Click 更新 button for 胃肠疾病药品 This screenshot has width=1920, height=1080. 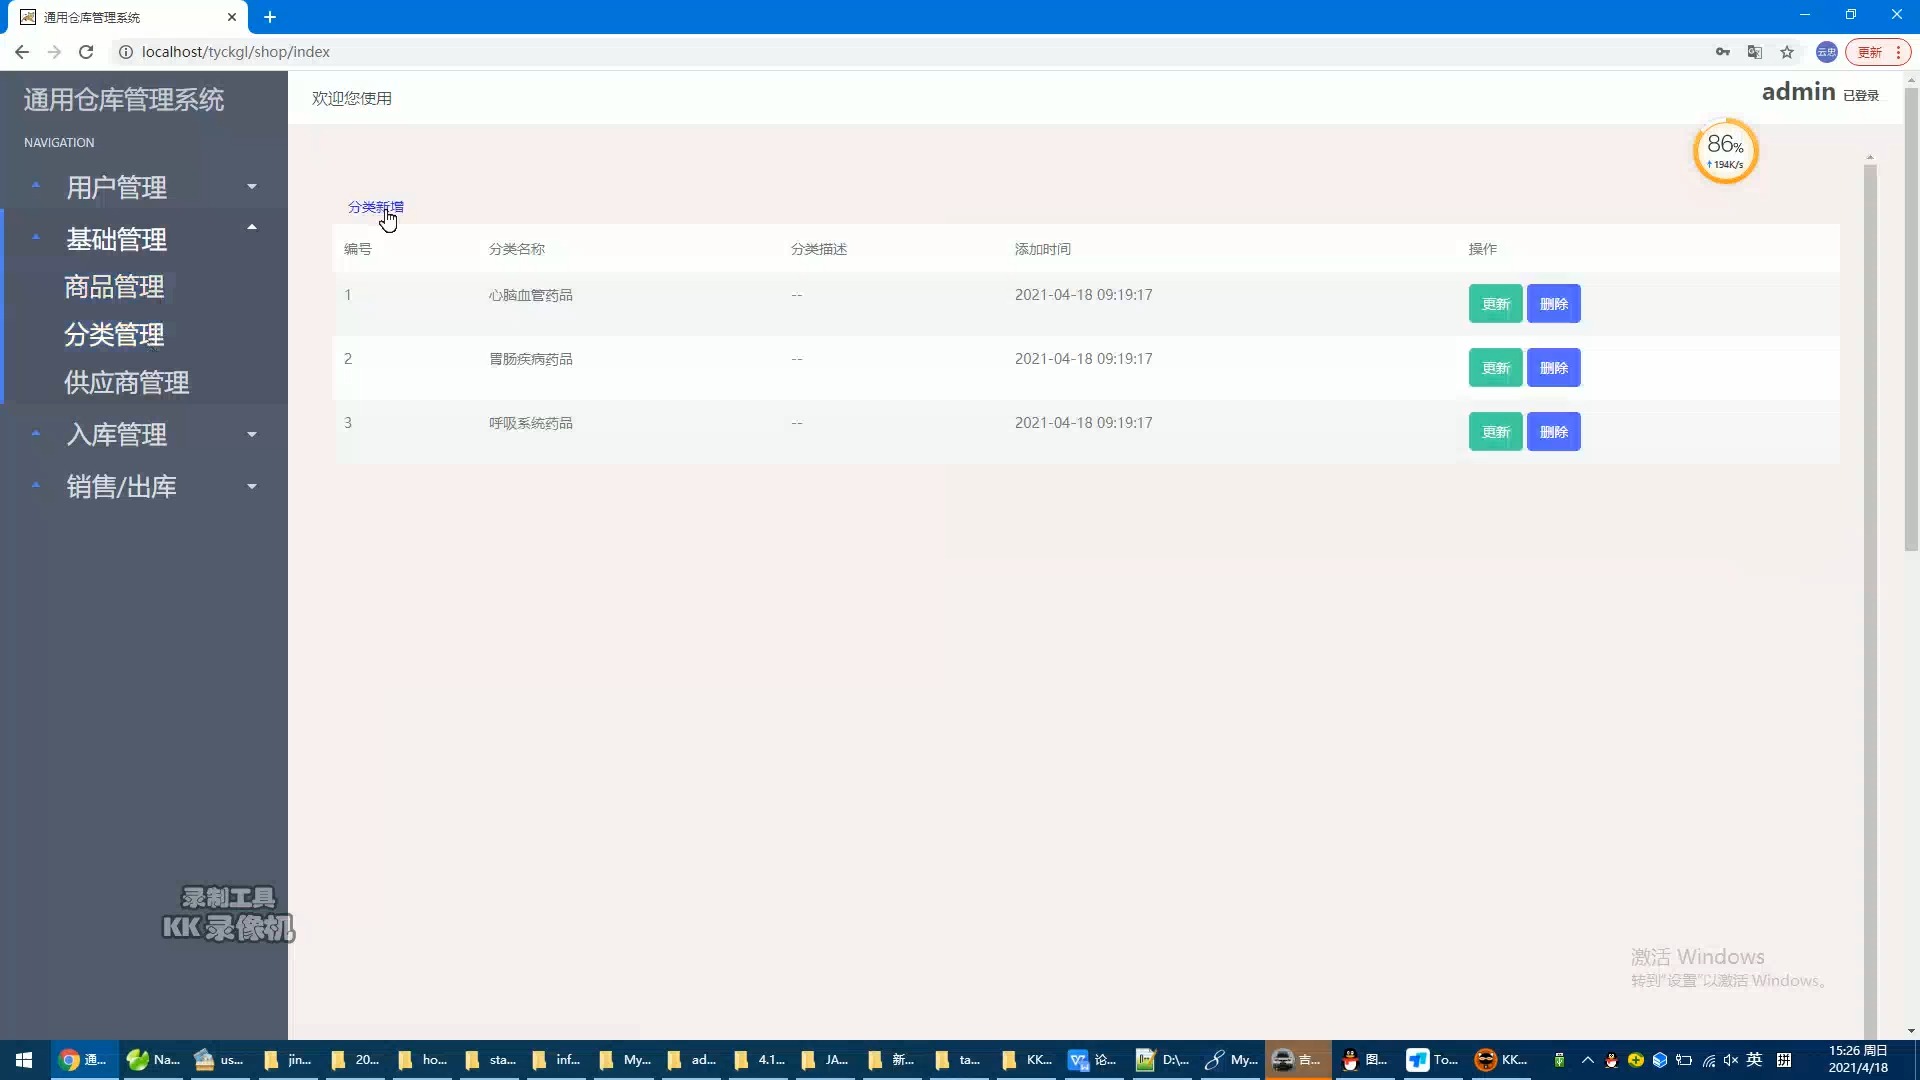1493,368
